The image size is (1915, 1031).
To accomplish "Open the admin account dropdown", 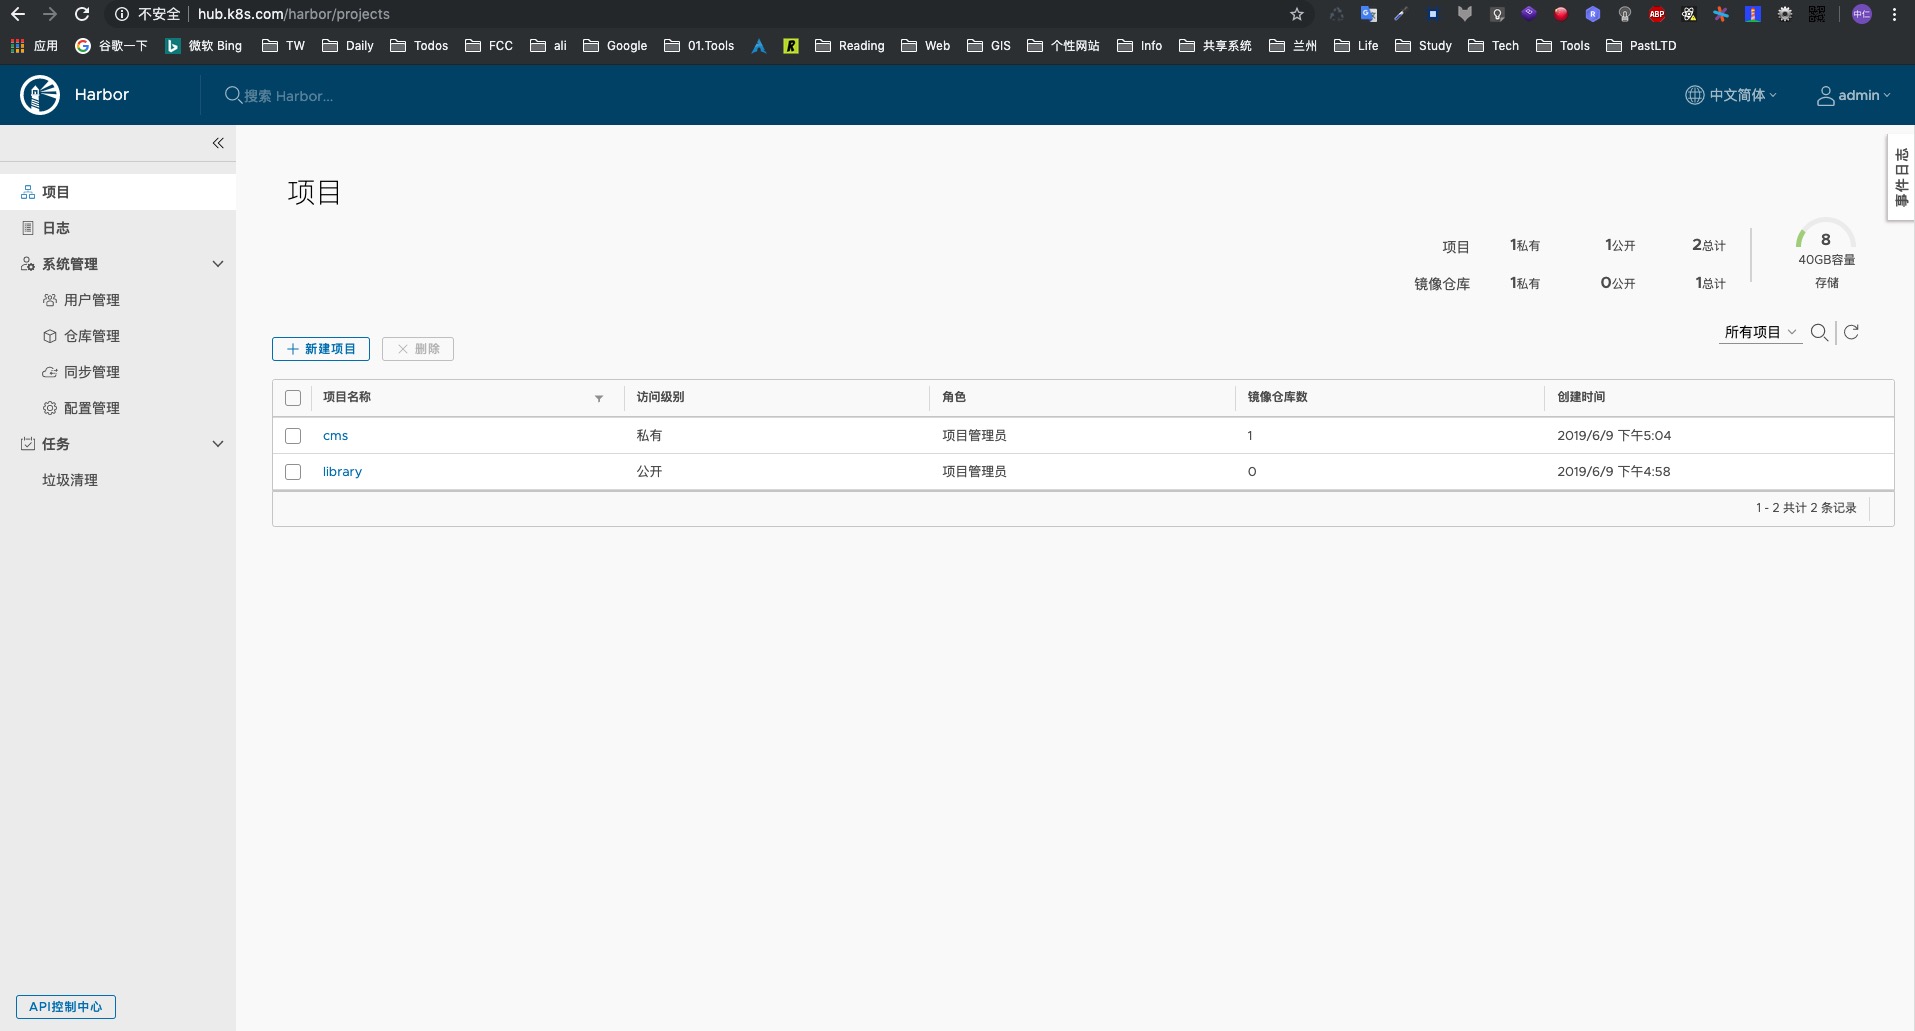I will [1854, 95].
